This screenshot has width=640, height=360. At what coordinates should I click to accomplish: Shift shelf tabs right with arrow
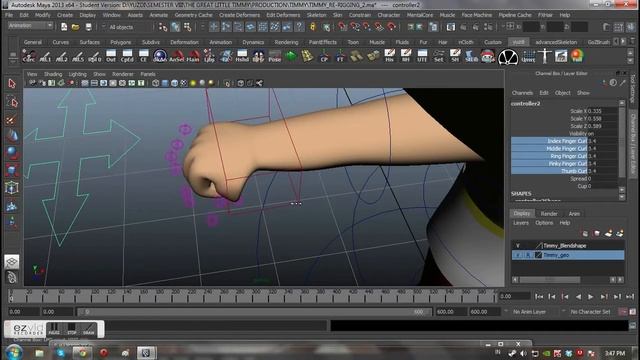tap(623, 42)
